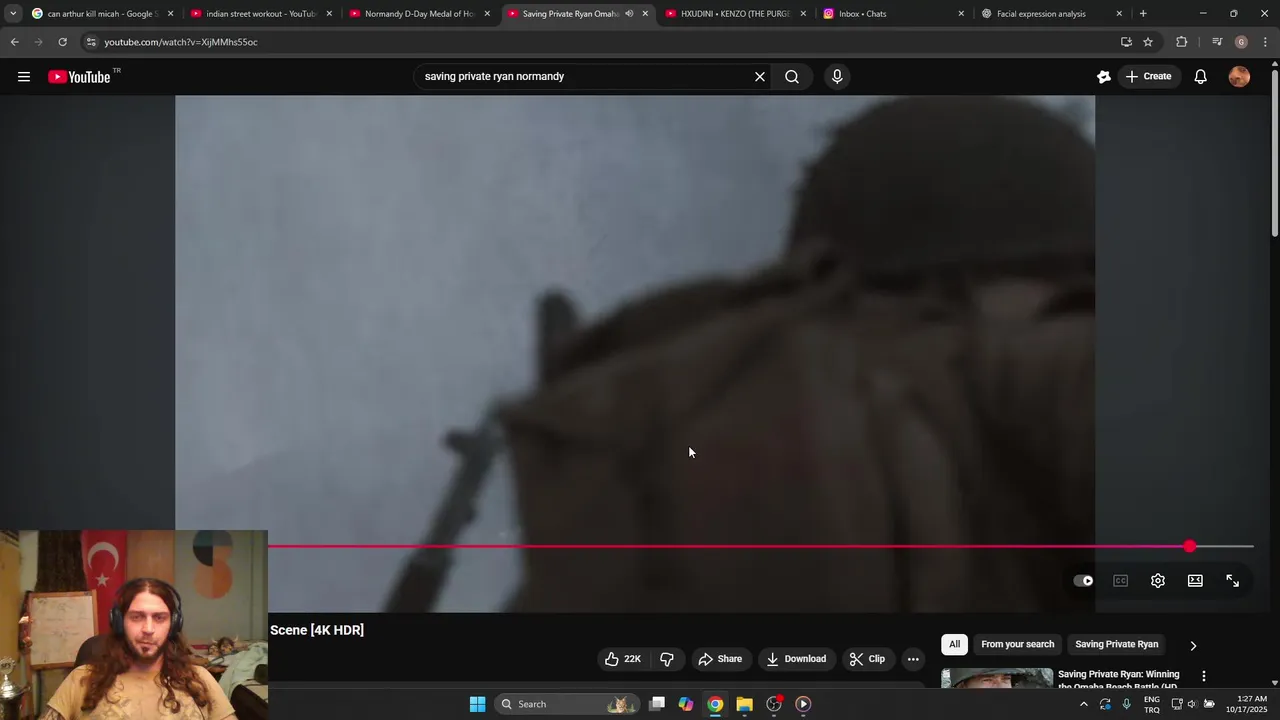Share this video
The height and width of the screenshot is (720, 1280).
point(720,659)
